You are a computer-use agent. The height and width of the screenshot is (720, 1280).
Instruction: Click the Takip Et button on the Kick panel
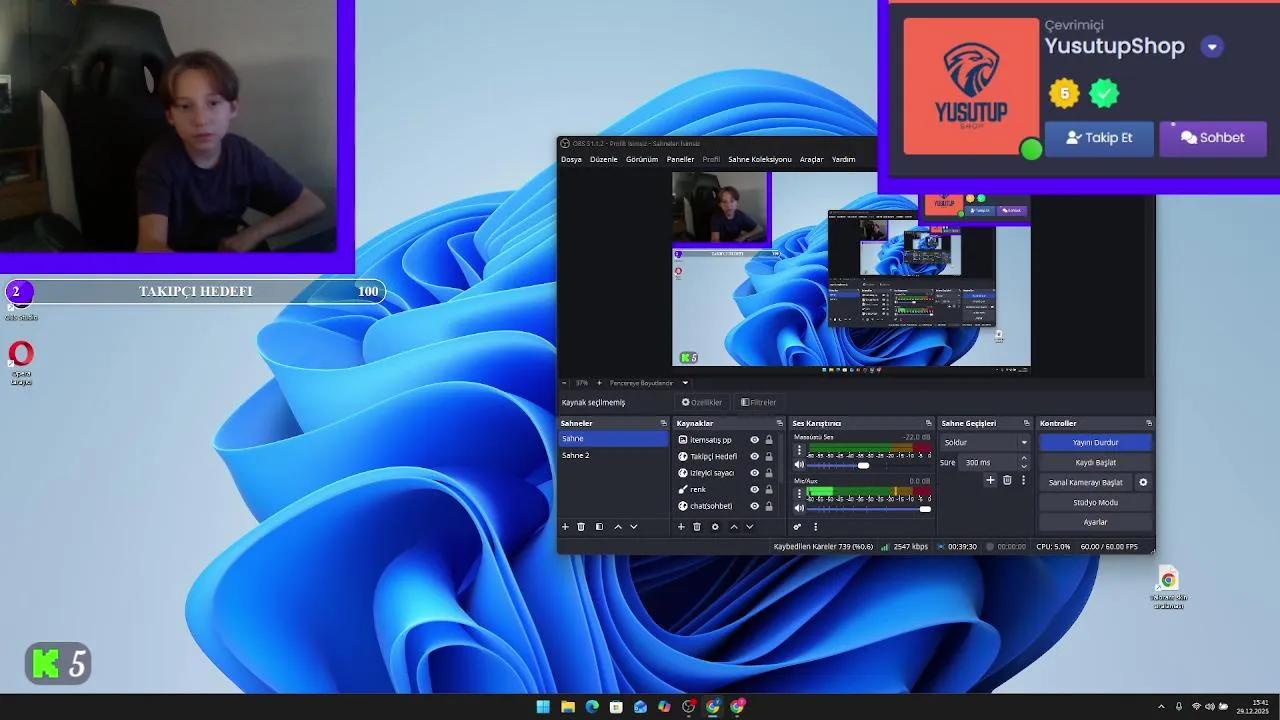tap(1099, 138)
